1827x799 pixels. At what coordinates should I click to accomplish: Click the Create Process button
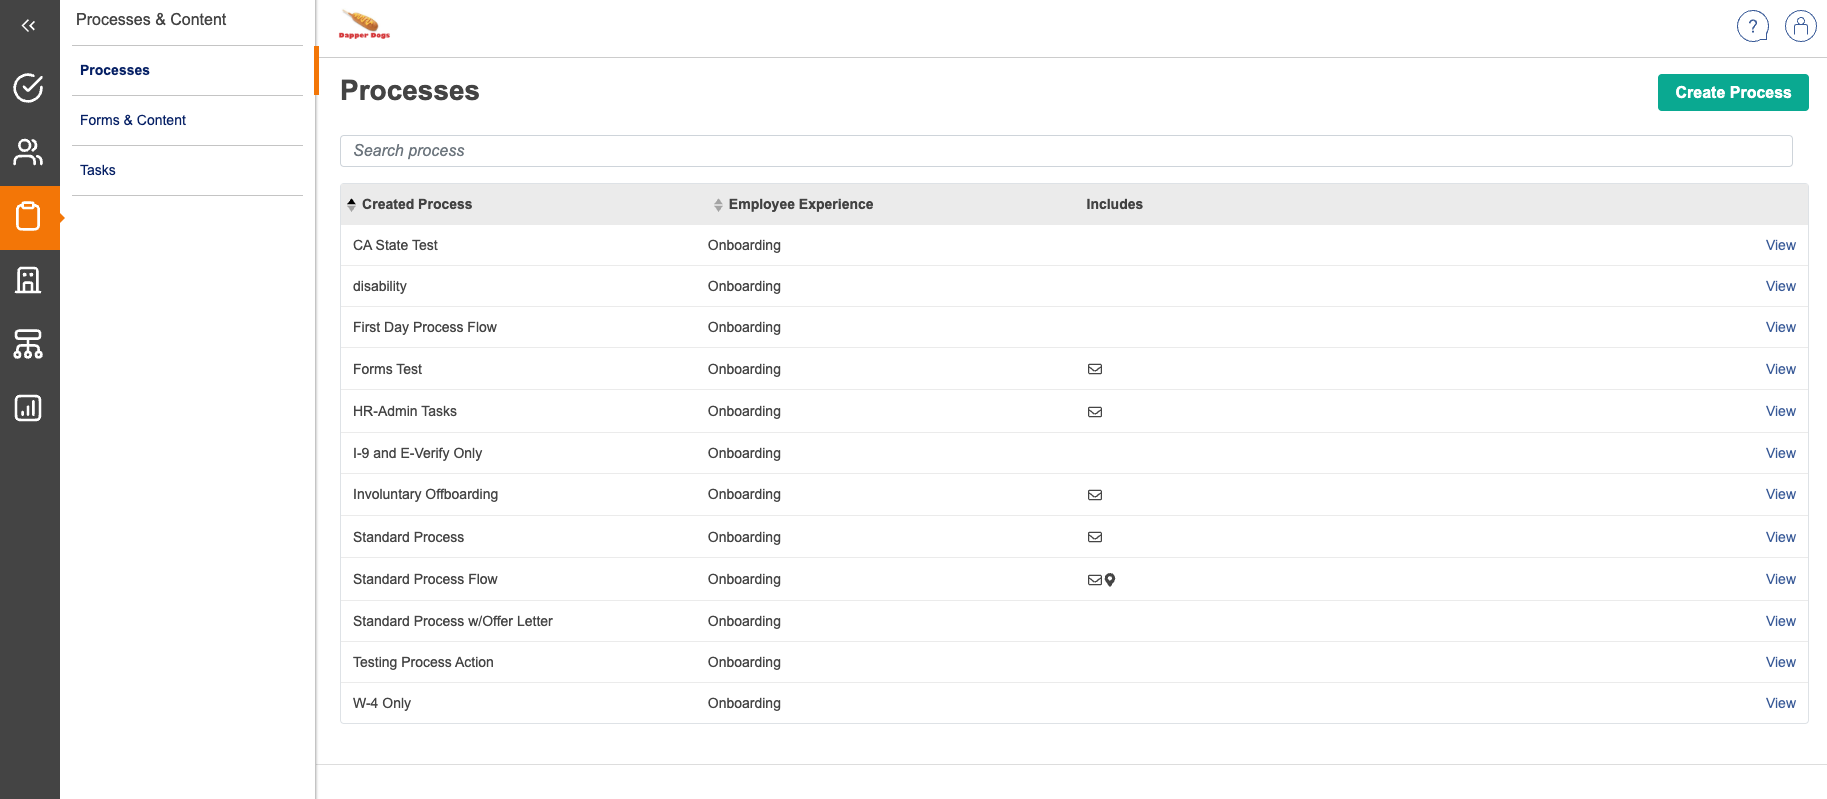1732,92
